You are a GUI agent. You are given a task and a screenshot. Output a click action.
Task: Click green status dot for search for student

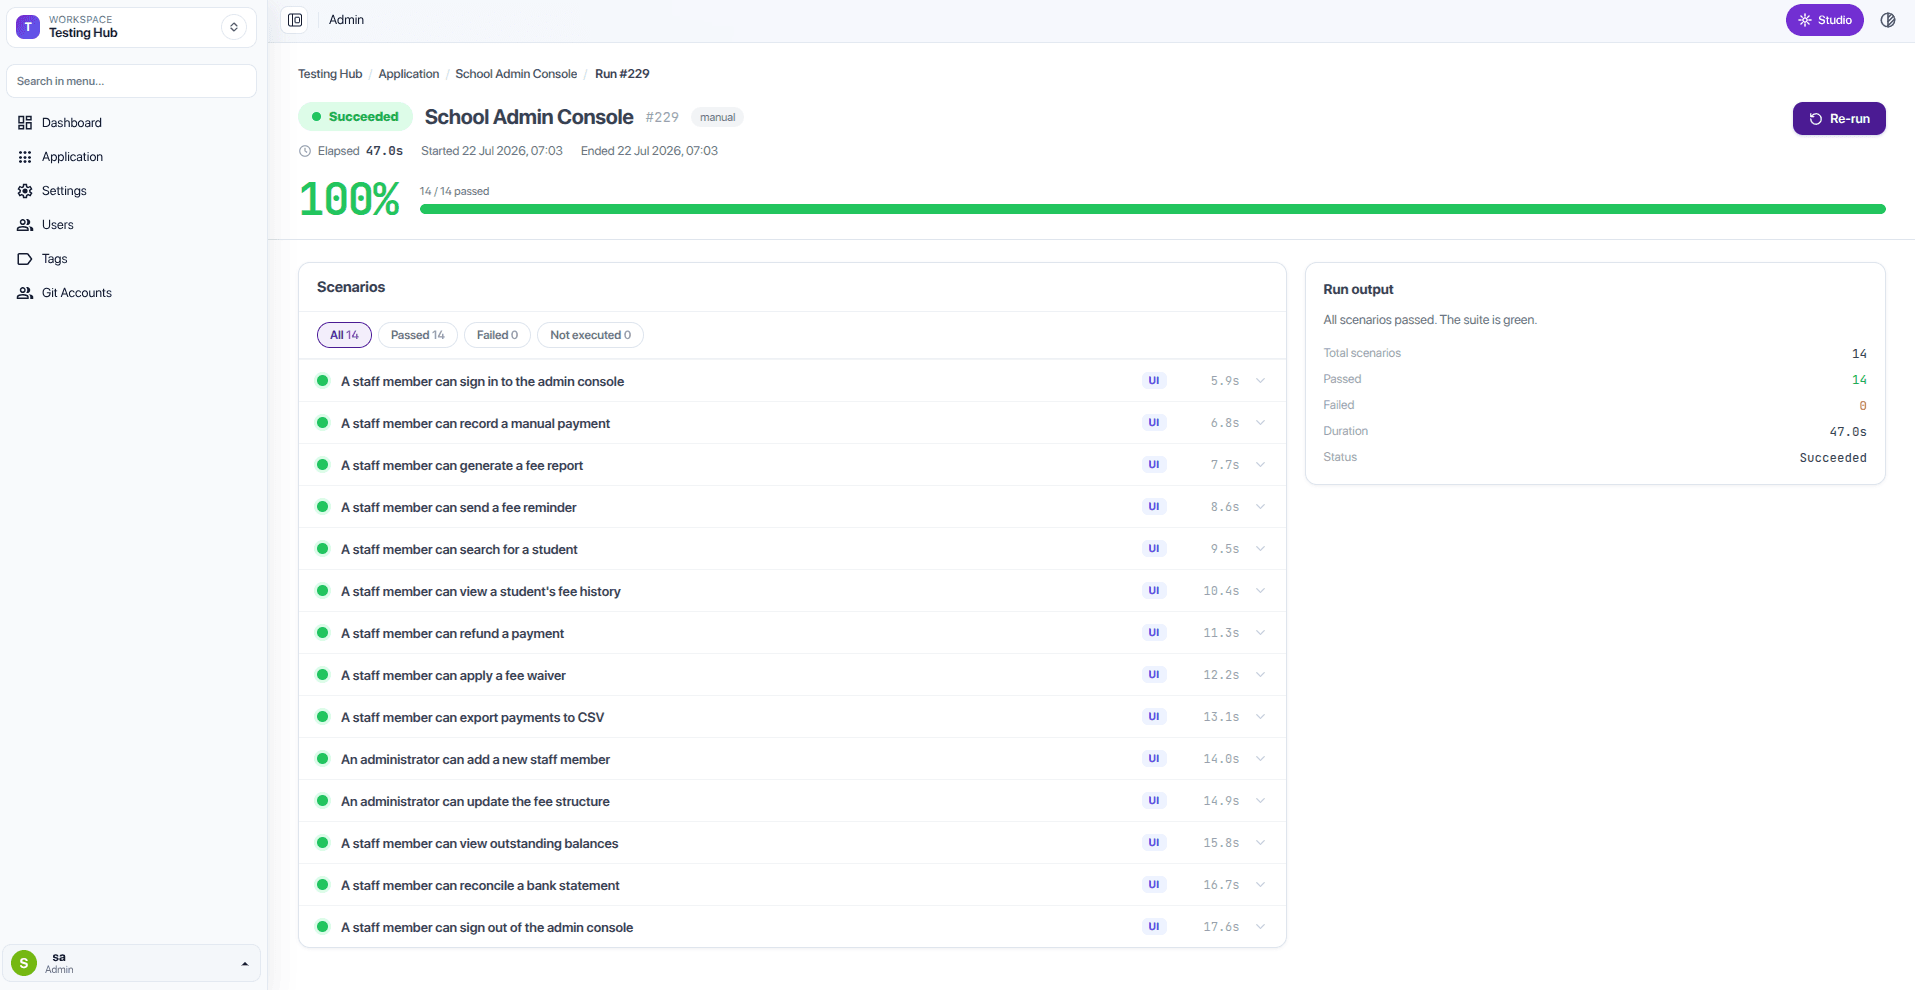coord(323,549)
